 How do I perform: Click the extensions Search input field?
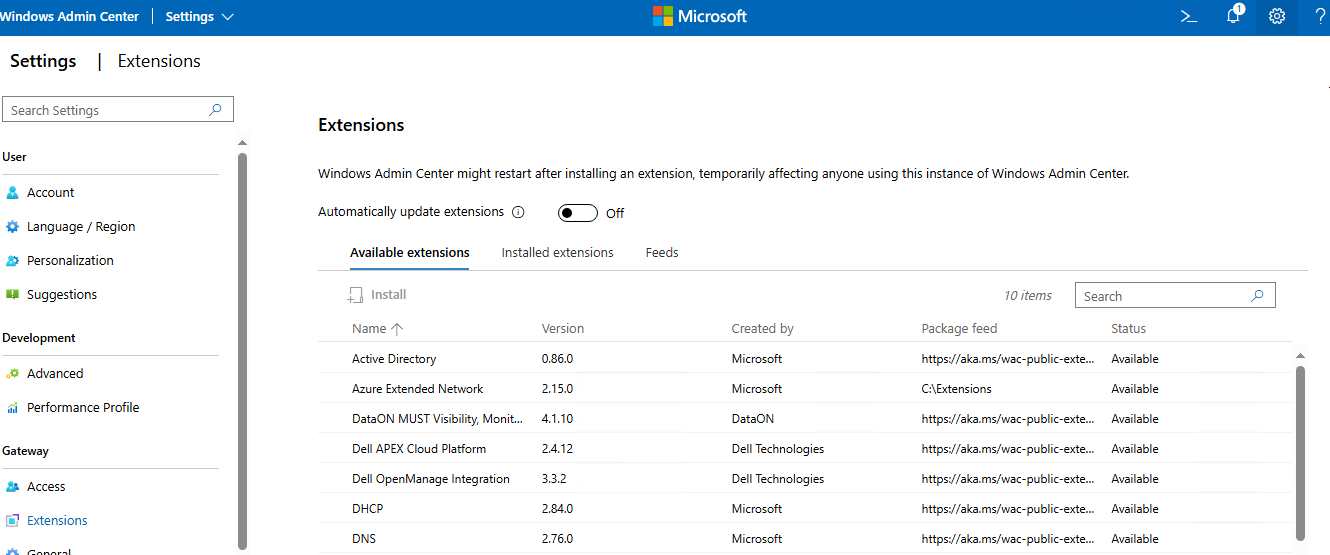pos(1175,296)
